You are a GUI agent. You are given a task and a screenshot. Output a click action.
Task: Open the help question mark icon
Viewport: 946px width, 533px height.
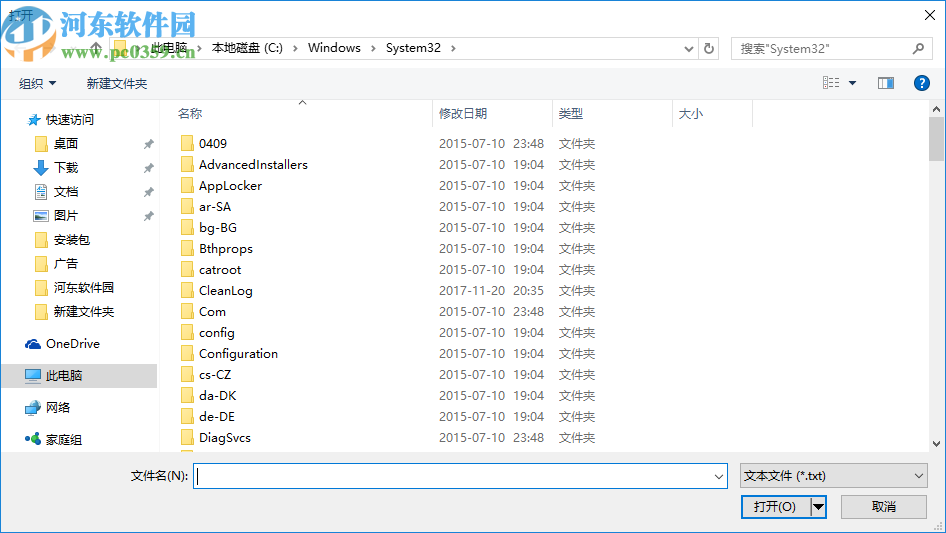(921, 83)
